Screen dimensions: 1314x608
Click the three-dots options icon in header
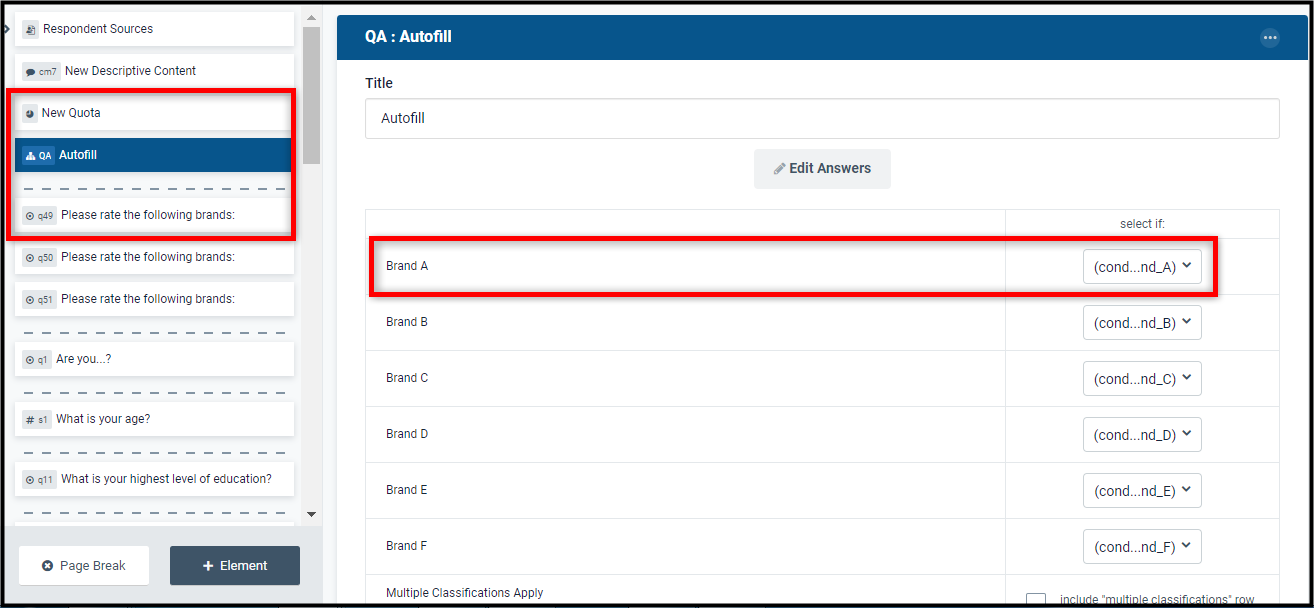(1270, 38)
